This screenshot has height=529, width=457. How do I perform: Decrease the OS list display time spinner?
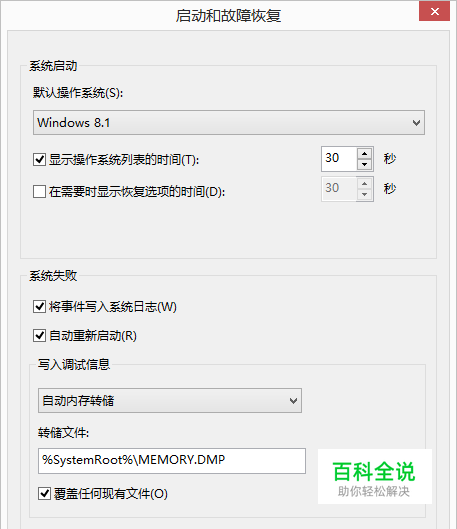(x=364, y=164)
